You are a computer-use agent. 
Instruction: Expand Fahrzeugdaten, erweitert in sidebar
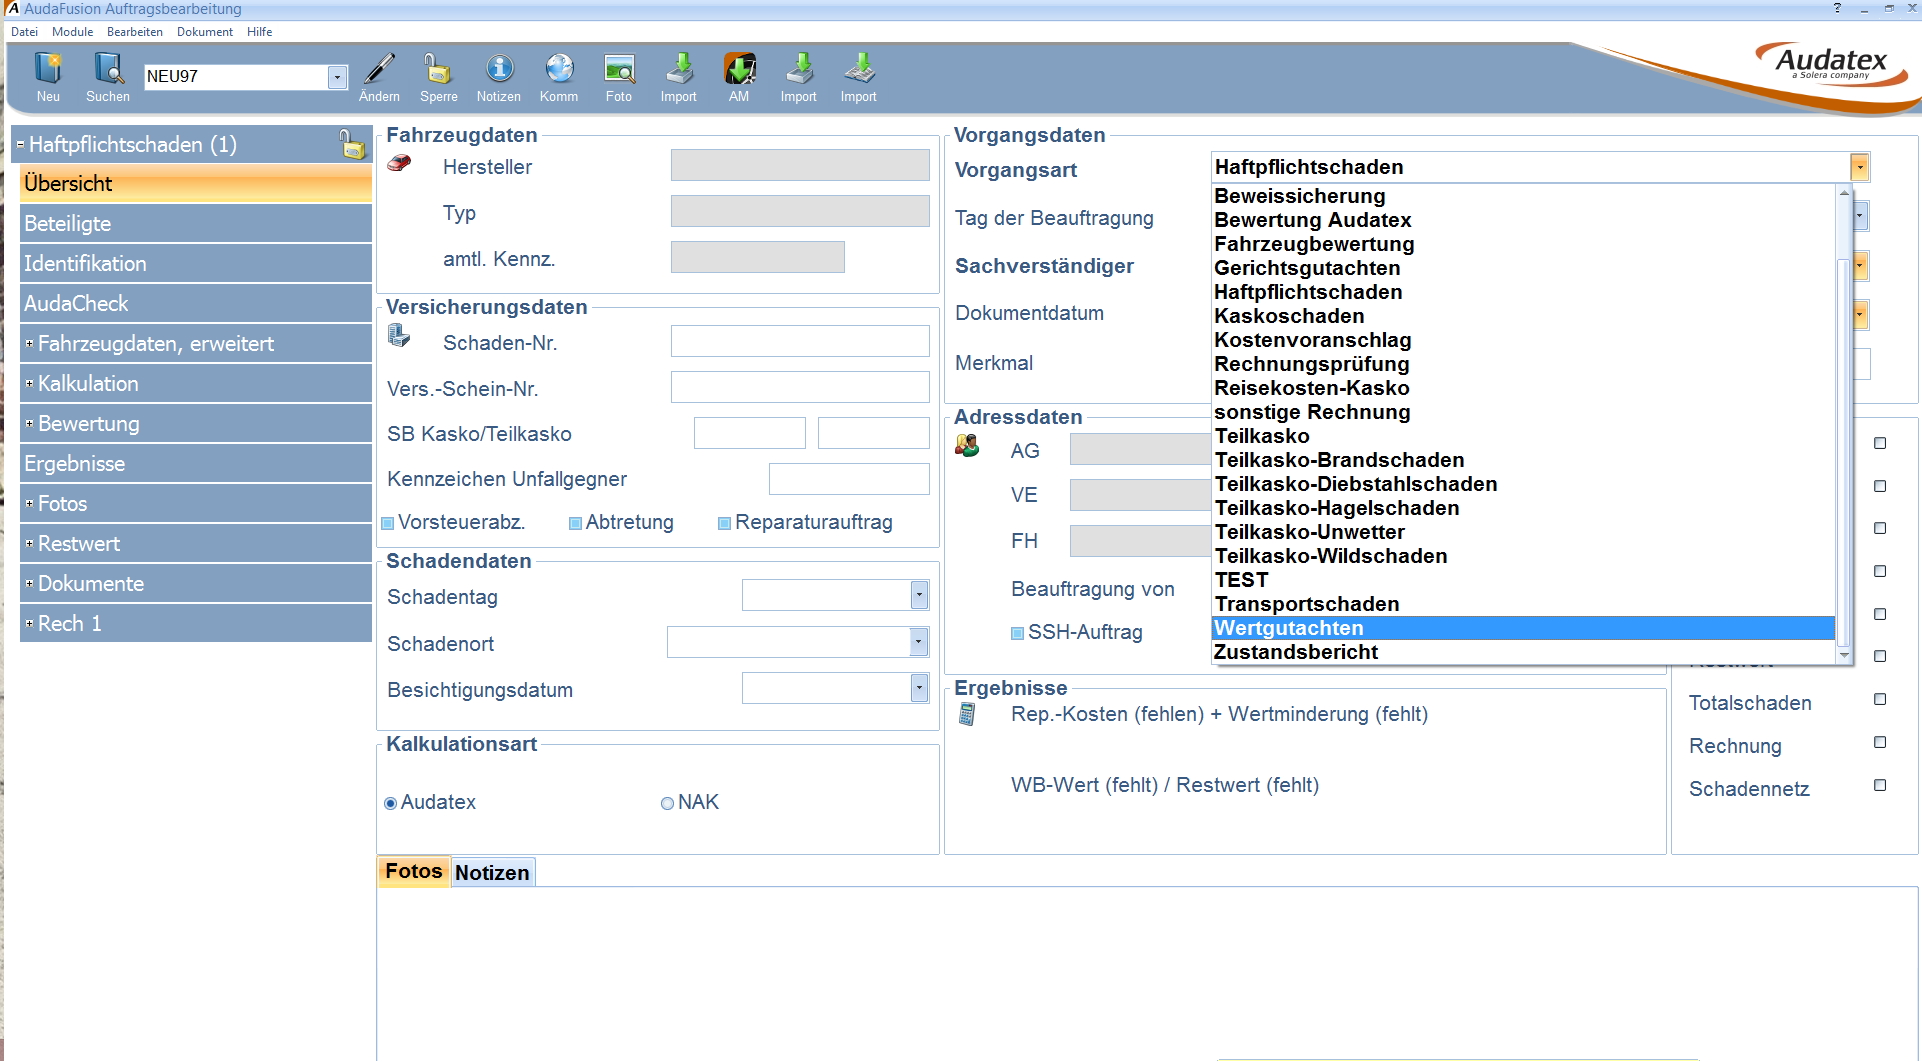pyautogui.click(x=29, y=343)
